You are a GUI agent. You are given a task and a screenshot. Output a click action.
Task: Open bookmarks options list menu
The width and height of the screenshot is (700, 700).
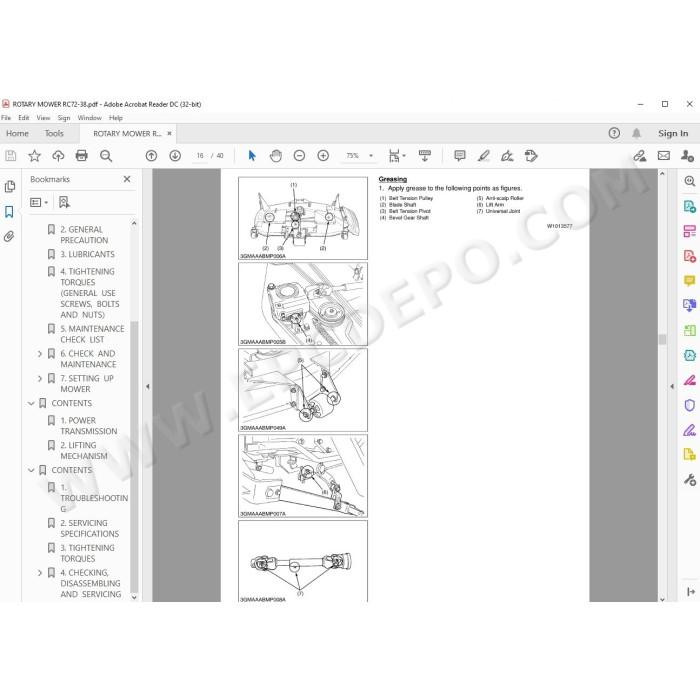[39, 203]
